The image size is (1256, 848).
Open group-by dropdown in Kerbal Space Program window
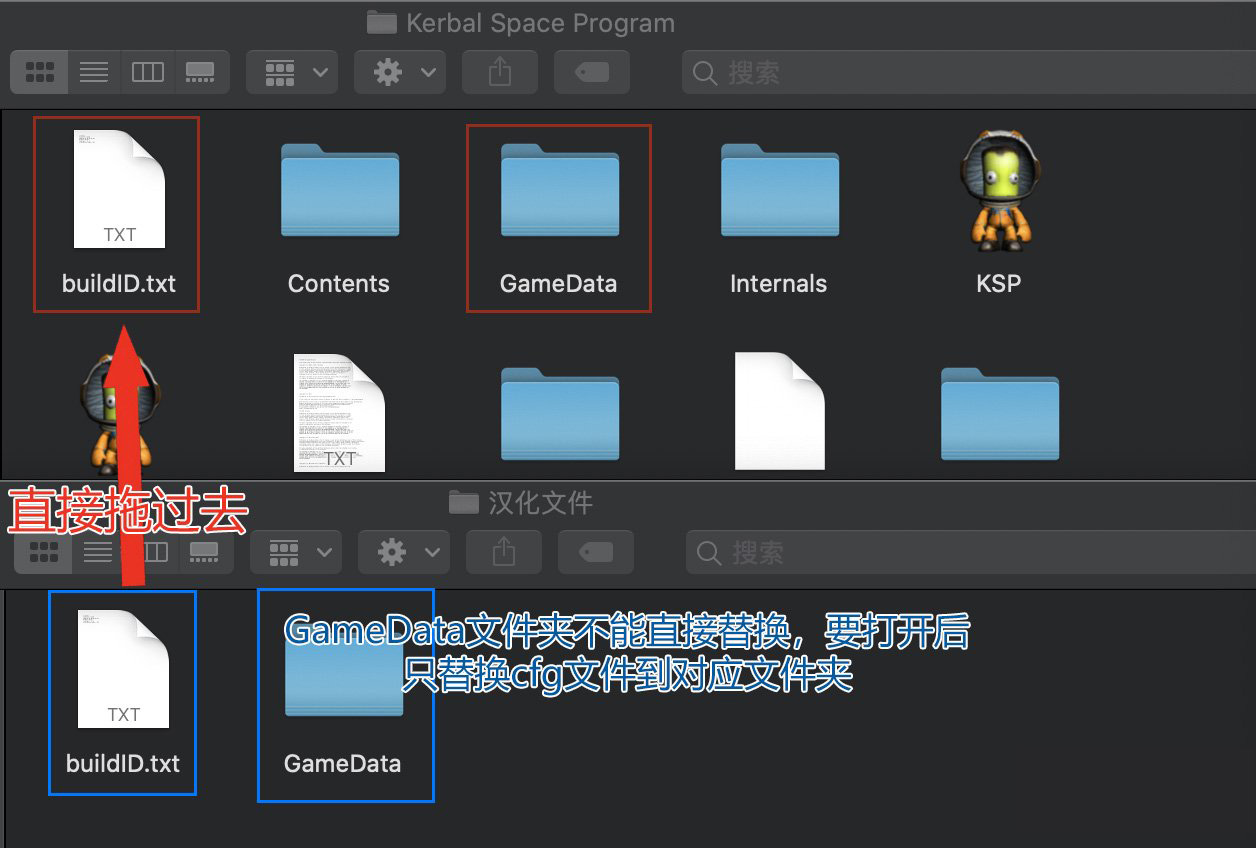click(292, 72)
